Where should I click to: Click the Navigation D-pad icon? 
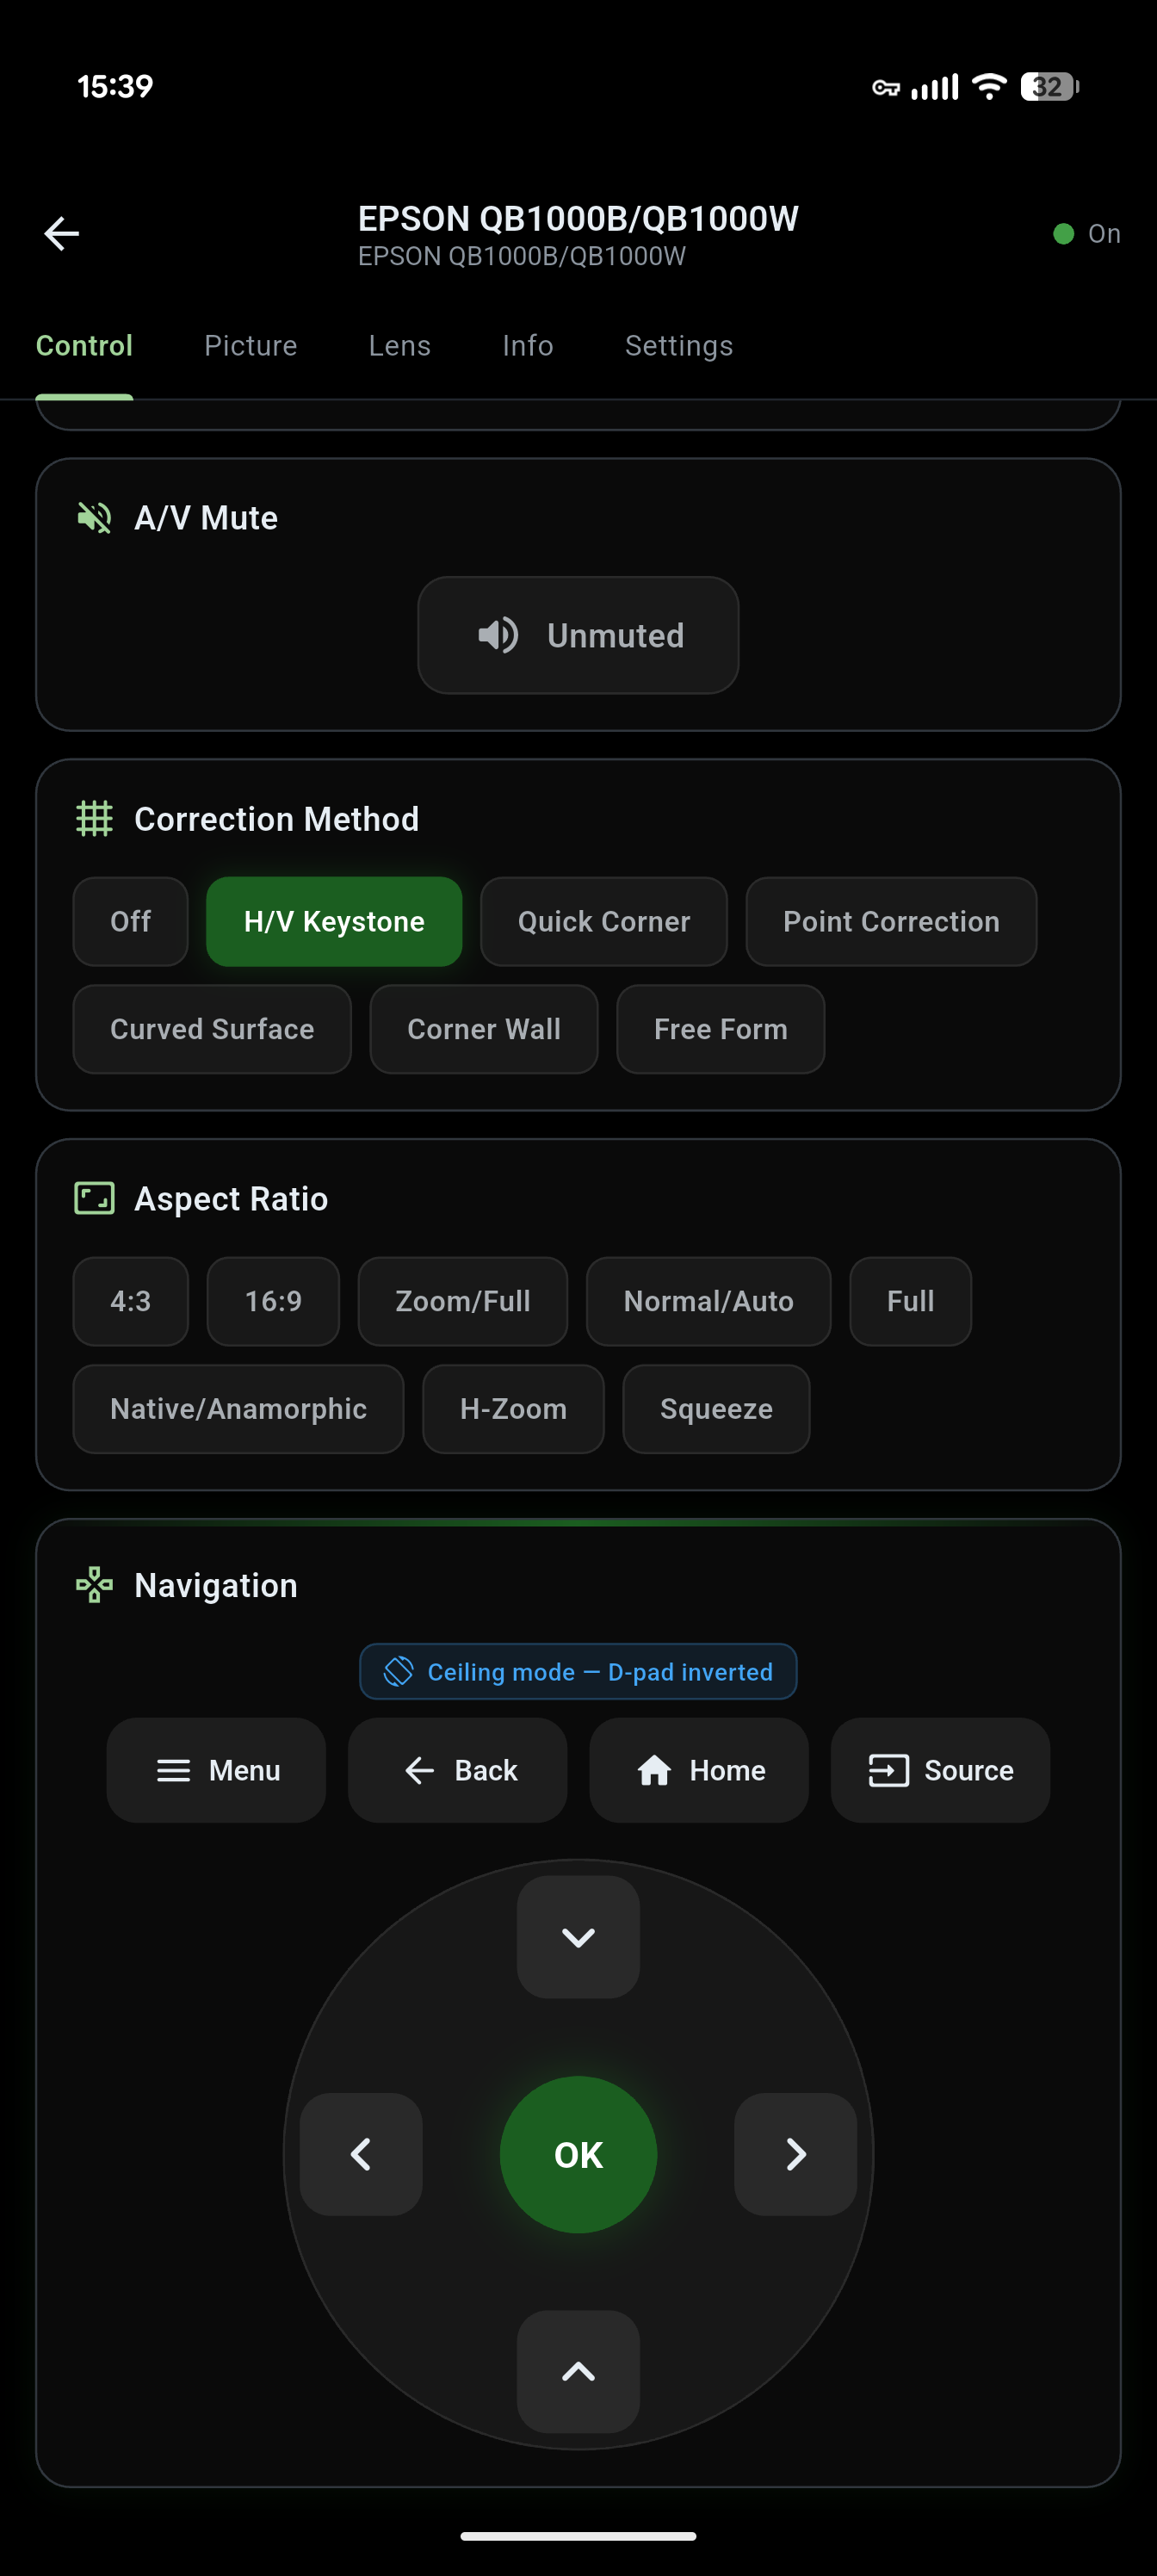(x=93, y=1584)
